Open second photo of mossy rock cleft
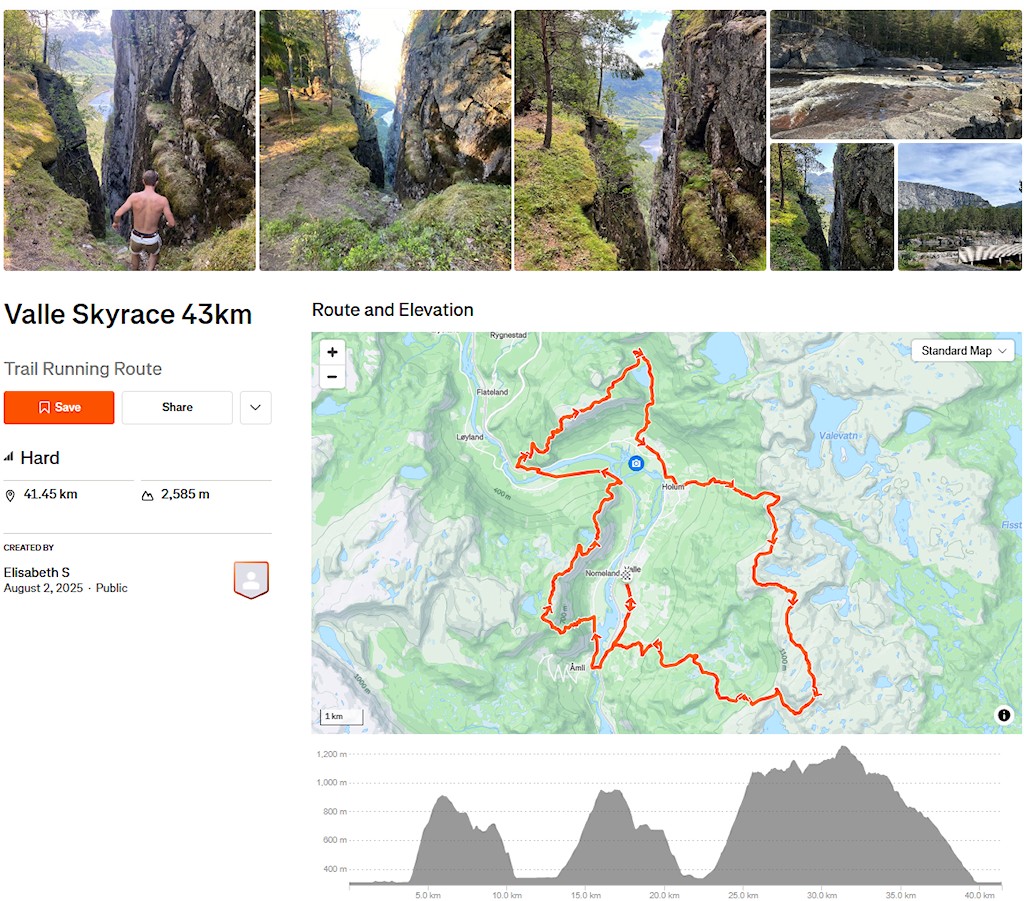Image resolution: width=1024 pixels, height=901 pixels. click(x=385, y=140)
